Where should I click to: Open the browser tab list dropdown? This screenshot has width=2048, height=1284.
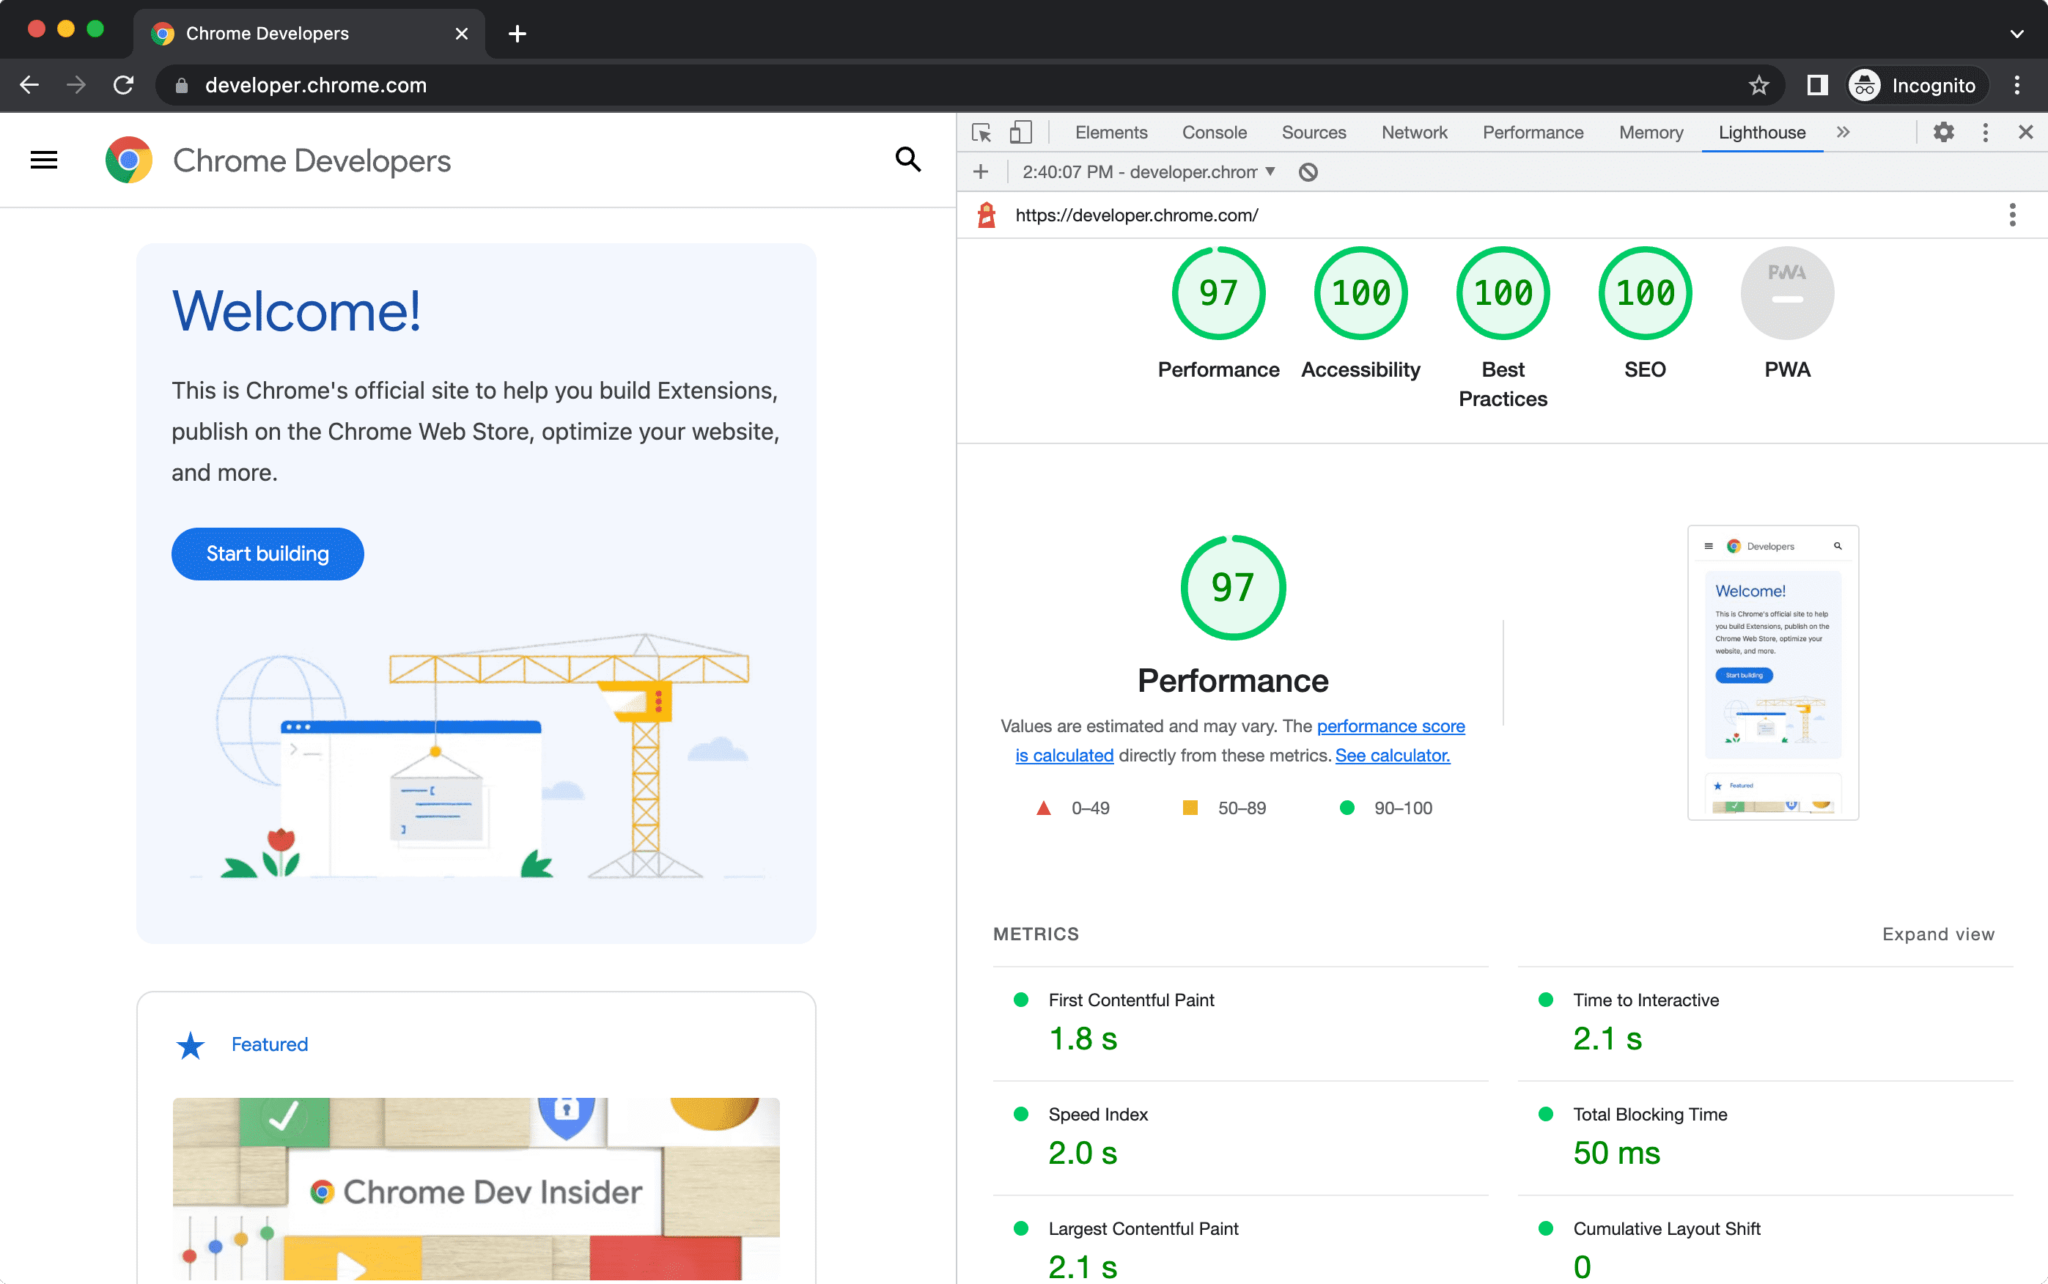point(2017,33)
